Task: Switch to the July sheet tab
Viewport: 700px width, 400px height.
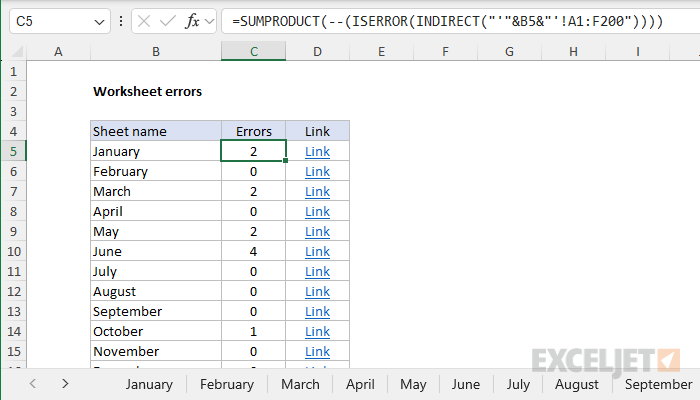Action: [x=518, y=384]
